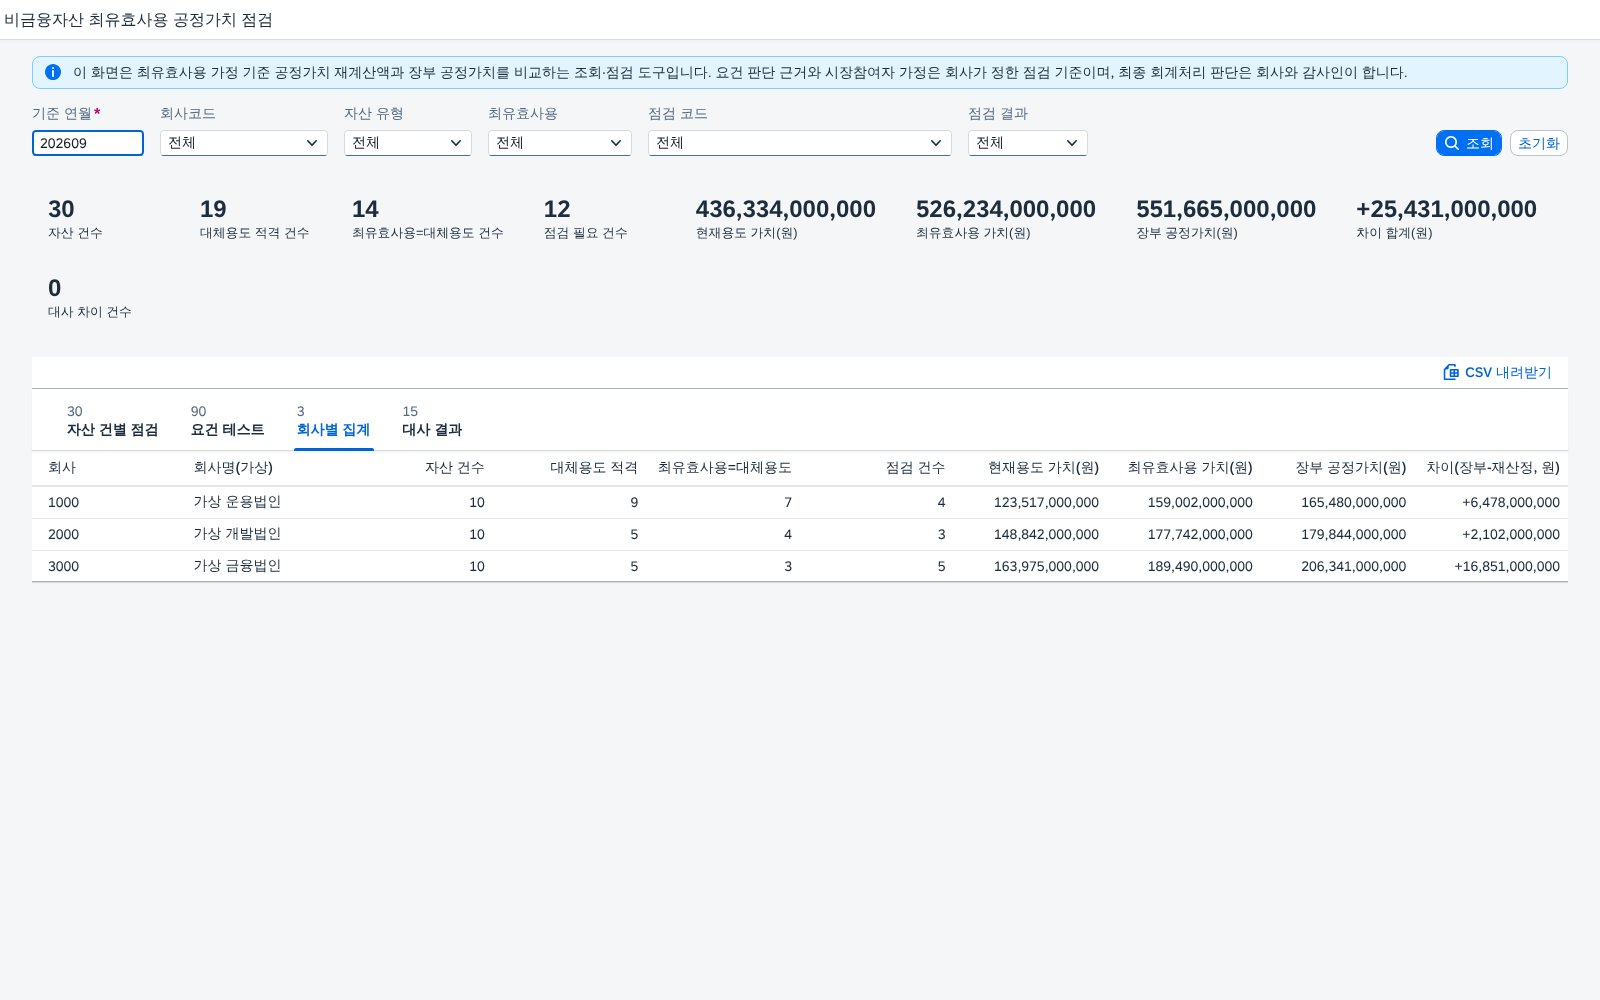Click the 차이(장부-재산정, 원) column header
1600x1000 pixels.
click(1493, 468)
